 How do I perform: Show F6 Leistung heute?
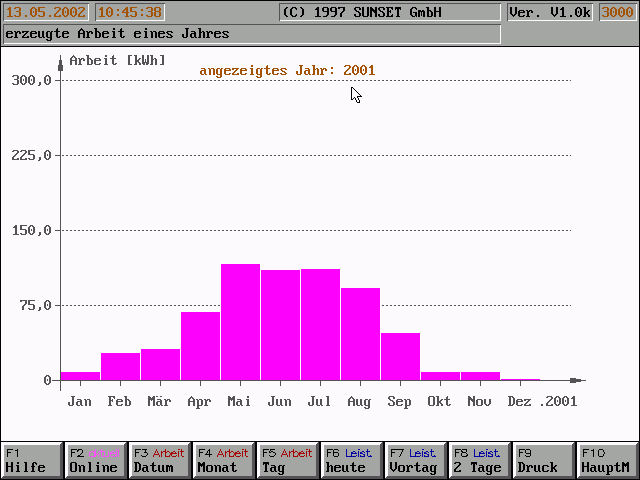click(352, 460)
